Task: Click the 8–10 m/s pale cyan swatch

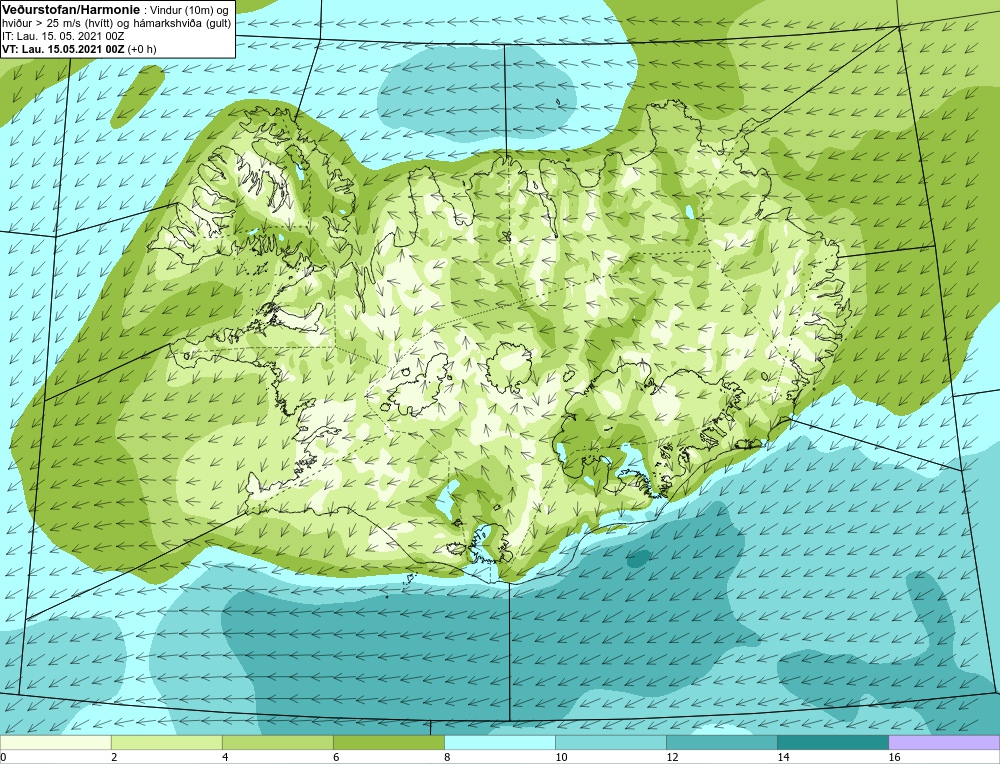Action: (x=499, y=742)
